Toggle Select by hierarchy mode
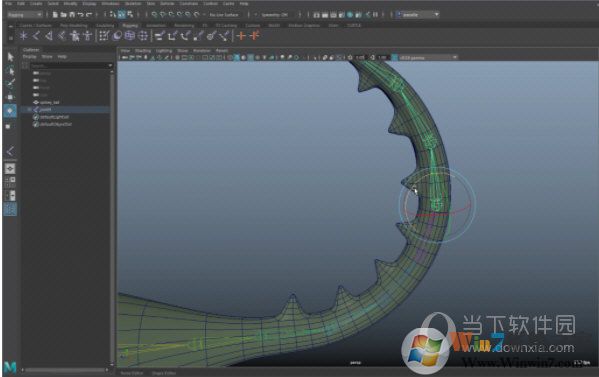599x377 pixels. click(x=113, y=15)
